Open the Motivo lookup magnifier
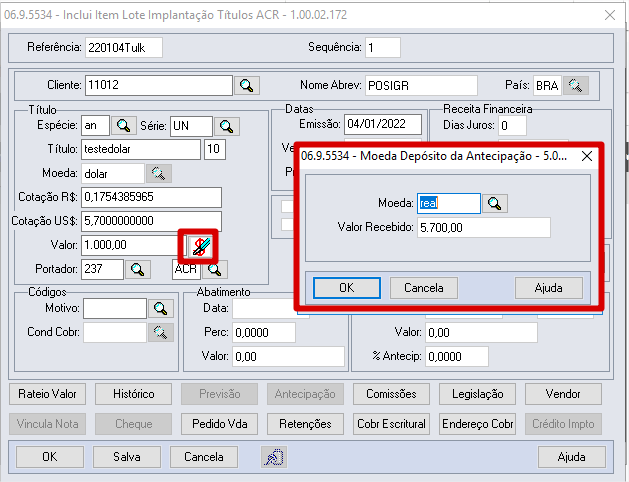The image size is (629, 482). [x=160, y=308]
